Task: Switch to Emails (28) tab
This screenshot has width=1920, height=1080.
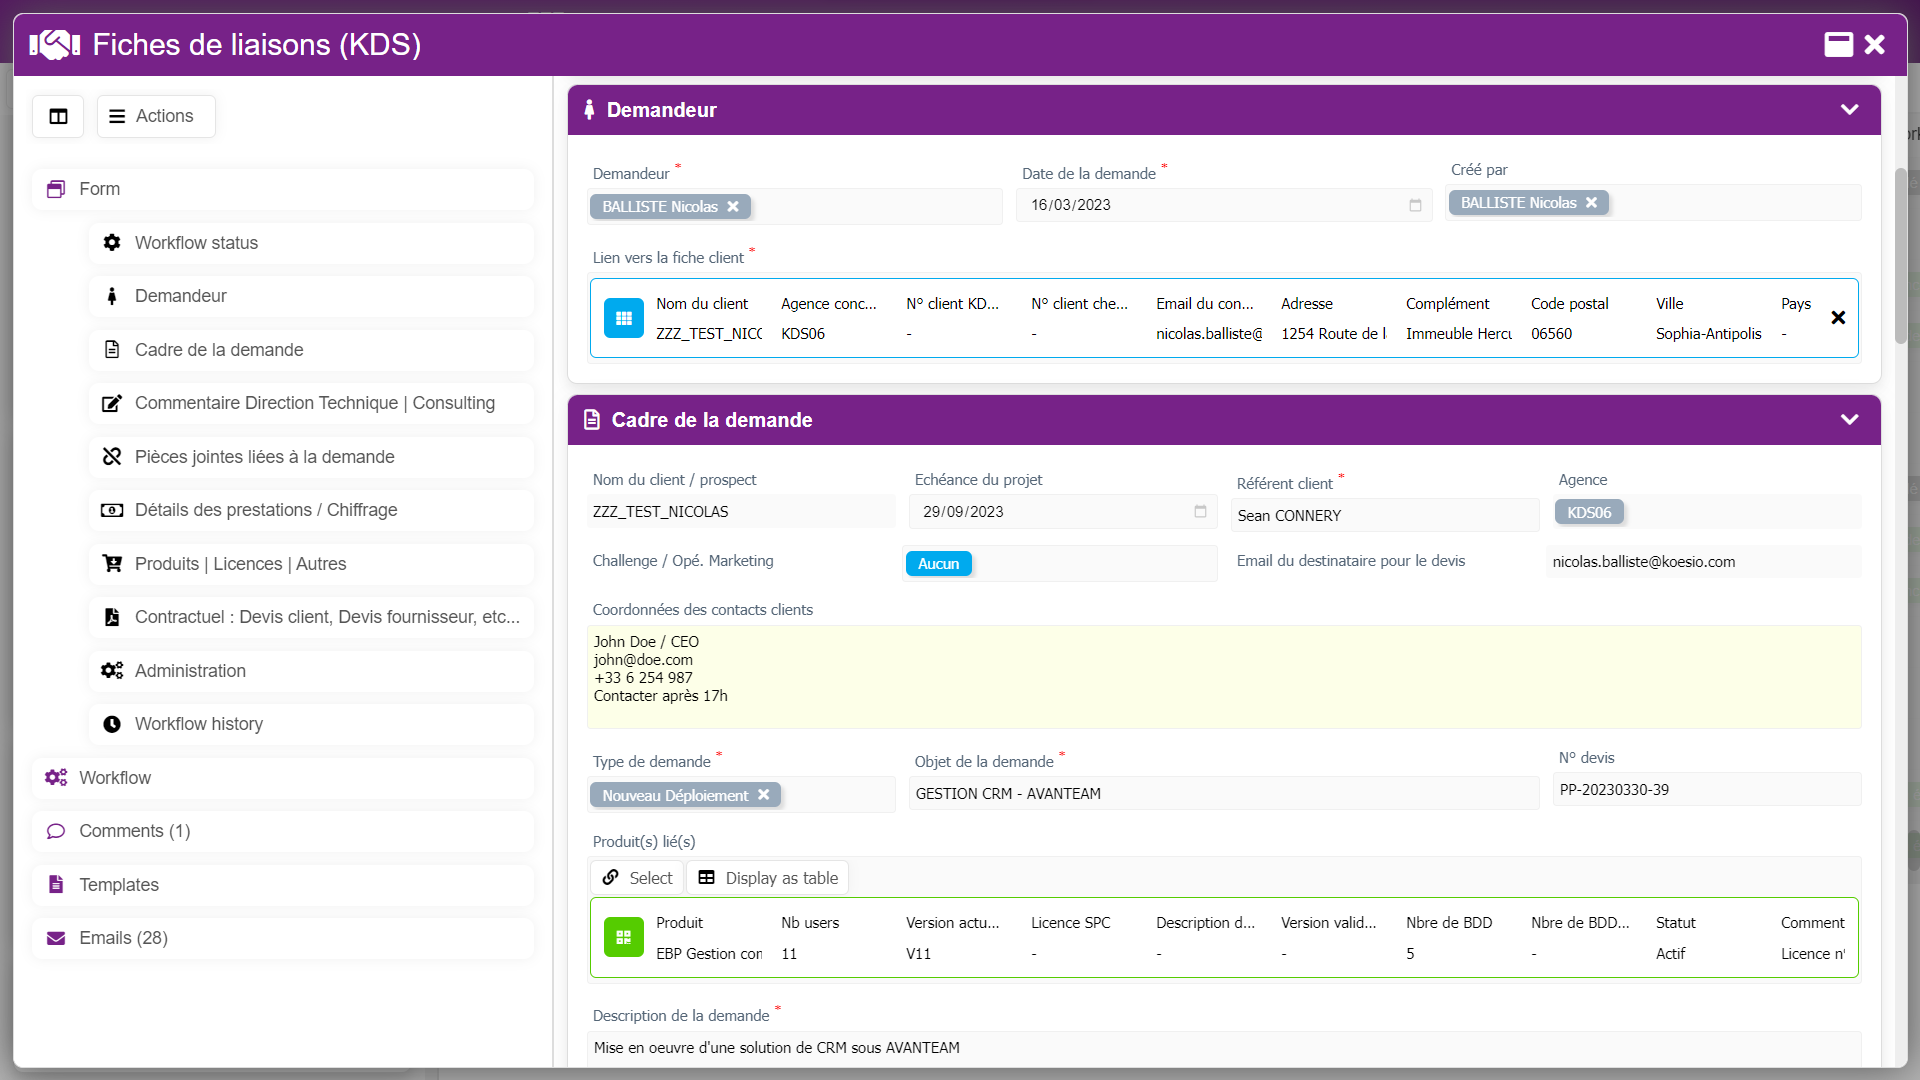Action: pyautogui.click(x=283, y=938)
